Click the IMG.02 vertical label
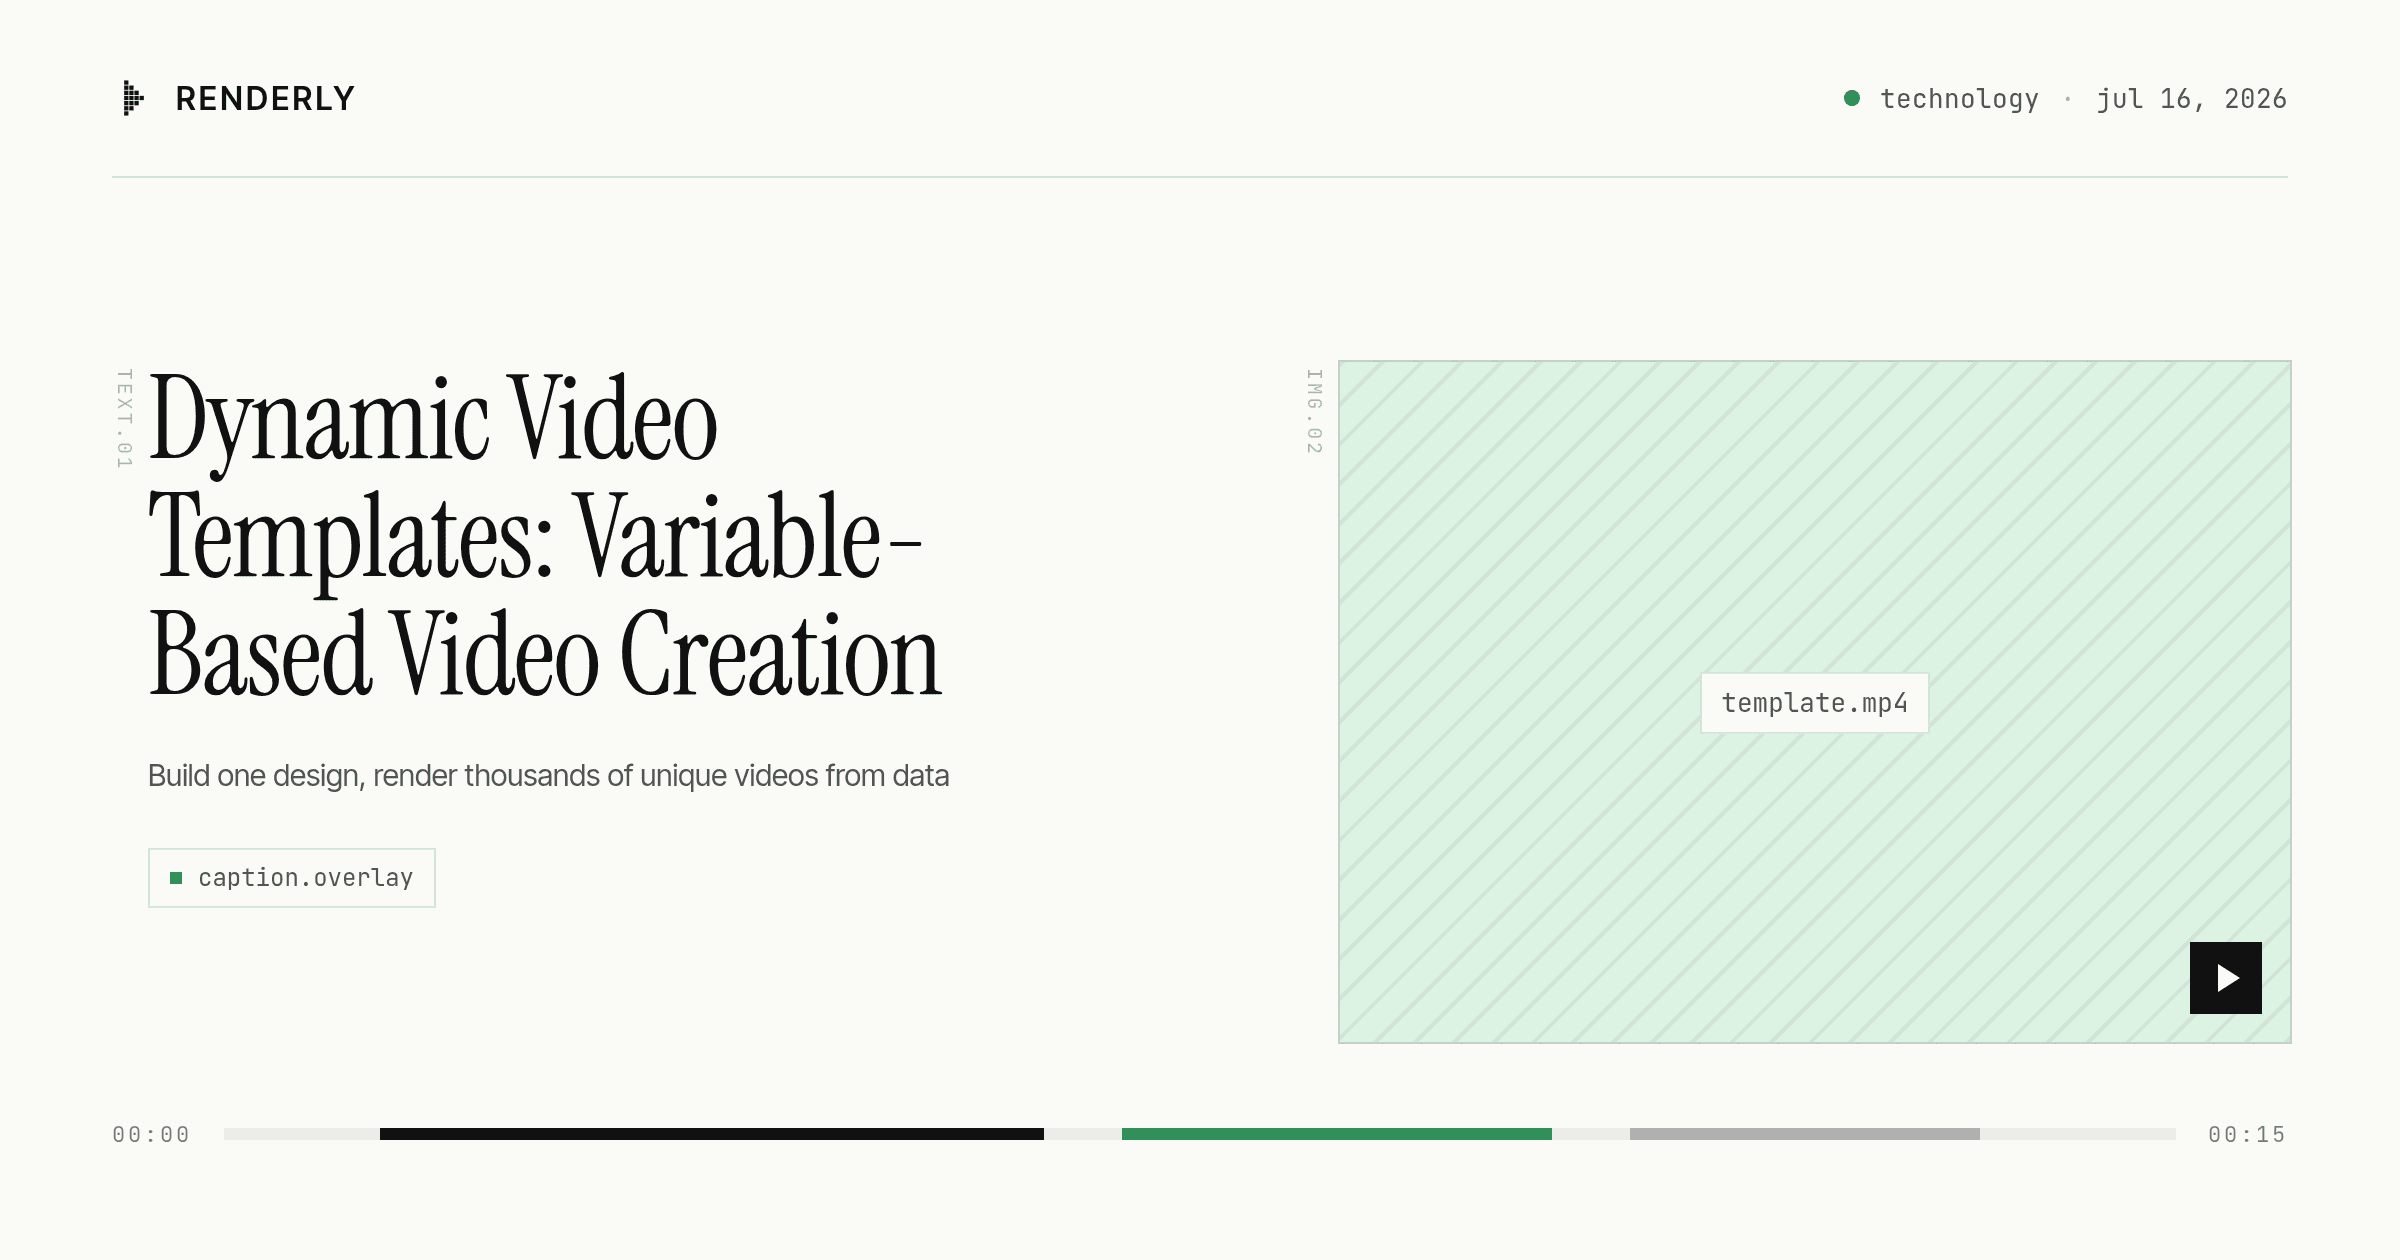The width and height of the screenshot is (2400, 1260). [1314, 412]
